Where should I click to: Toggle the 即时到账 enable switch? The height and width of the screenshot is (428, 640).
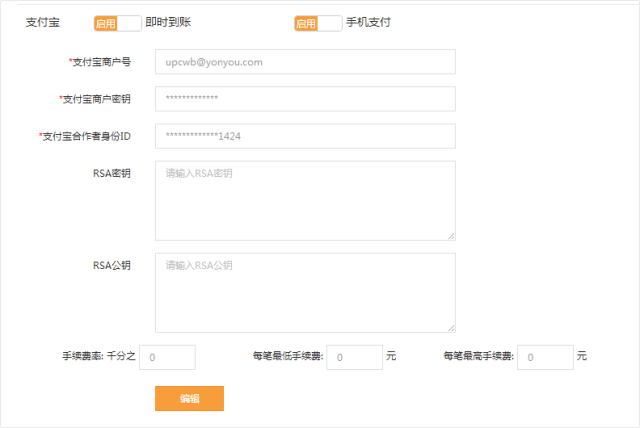pyautogui.click(x=118, y=23)
